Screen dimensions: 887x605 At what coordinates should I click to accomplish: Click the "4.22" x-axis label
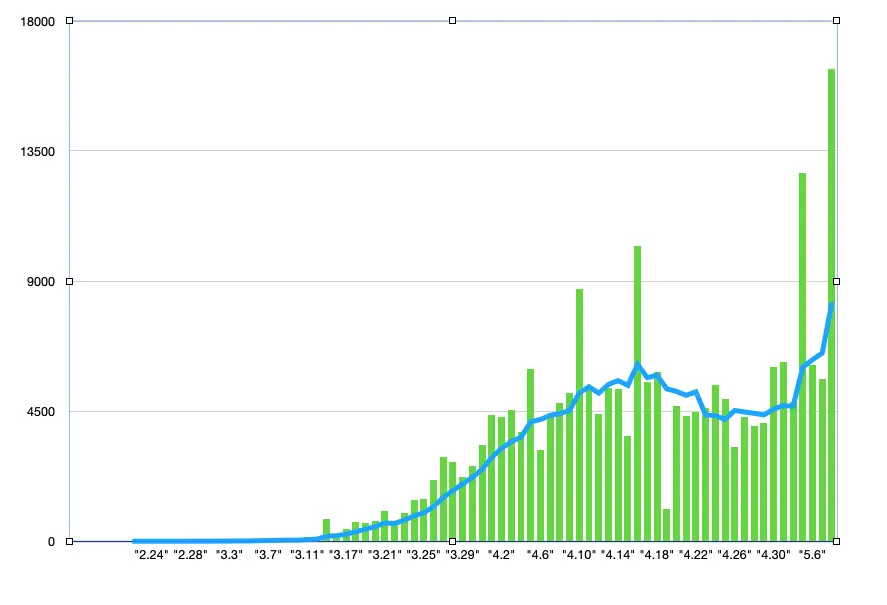[695, 554]
